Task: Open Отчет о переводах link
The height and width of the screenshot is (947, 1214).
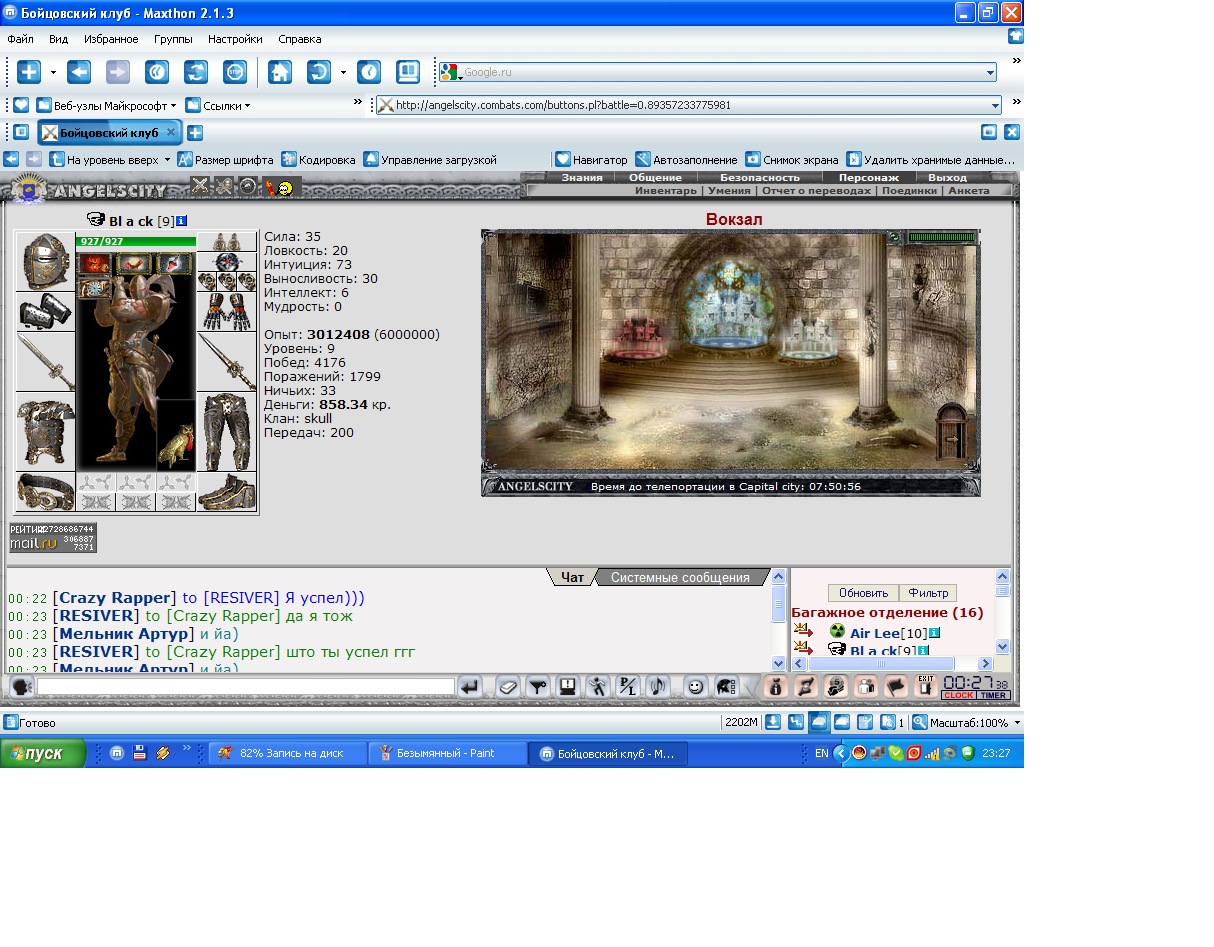Action: point(817,190)
